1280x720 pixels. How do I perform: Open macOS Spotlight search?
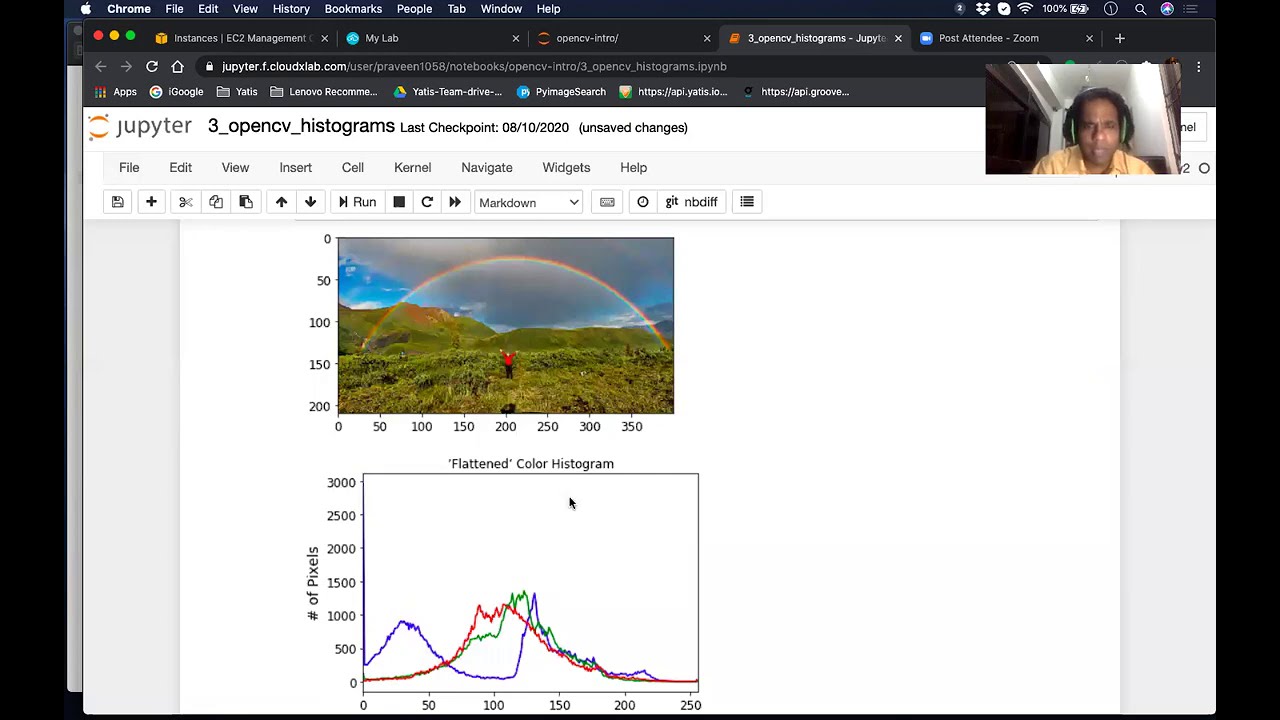point(1140,9)
